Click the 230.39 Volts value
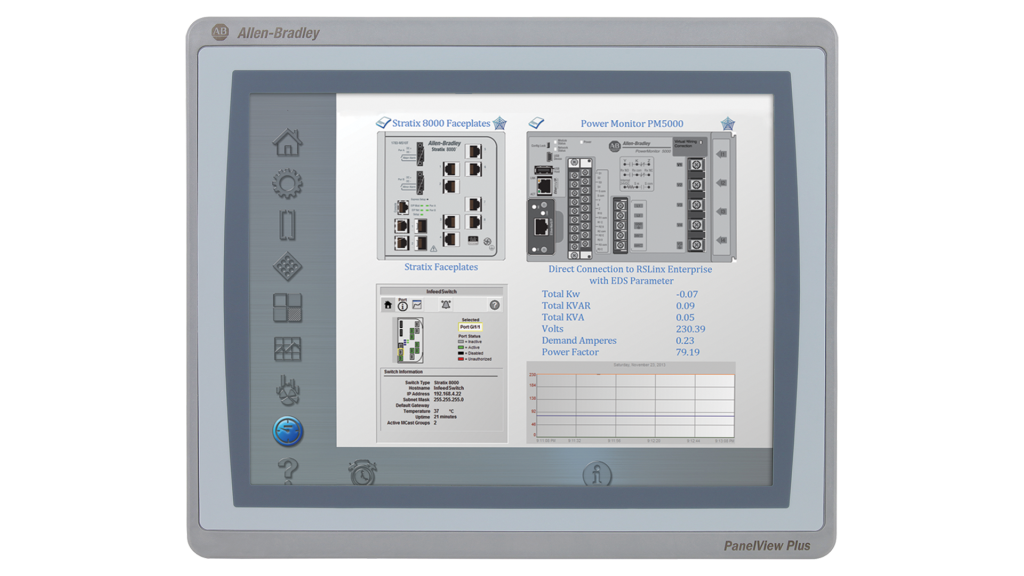The width and height of the screenshot is (1024, 576). (x=690, y=329)
